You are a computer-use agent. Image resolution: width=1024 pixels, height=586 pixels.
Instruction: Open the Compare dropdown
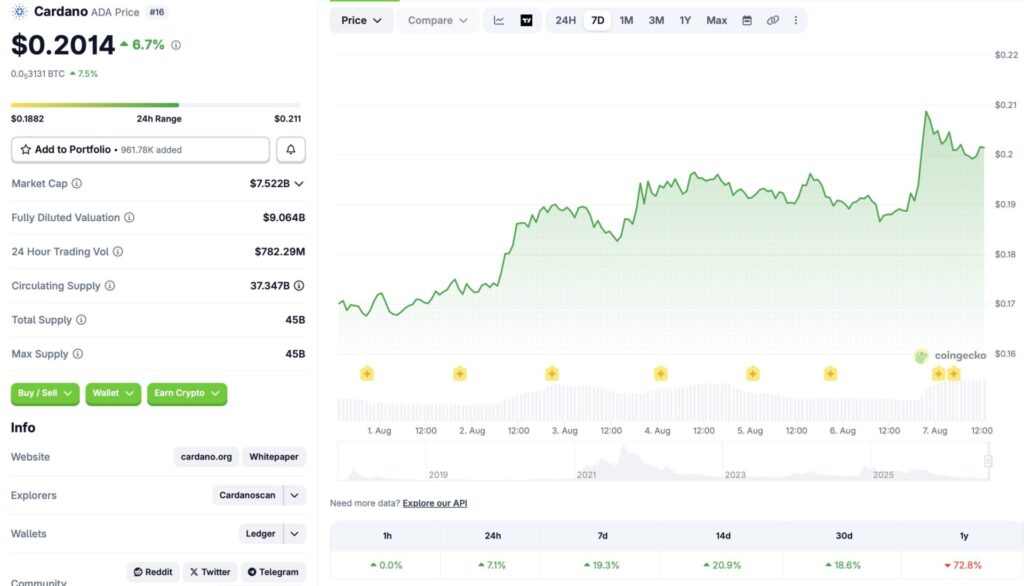point(438,20)
